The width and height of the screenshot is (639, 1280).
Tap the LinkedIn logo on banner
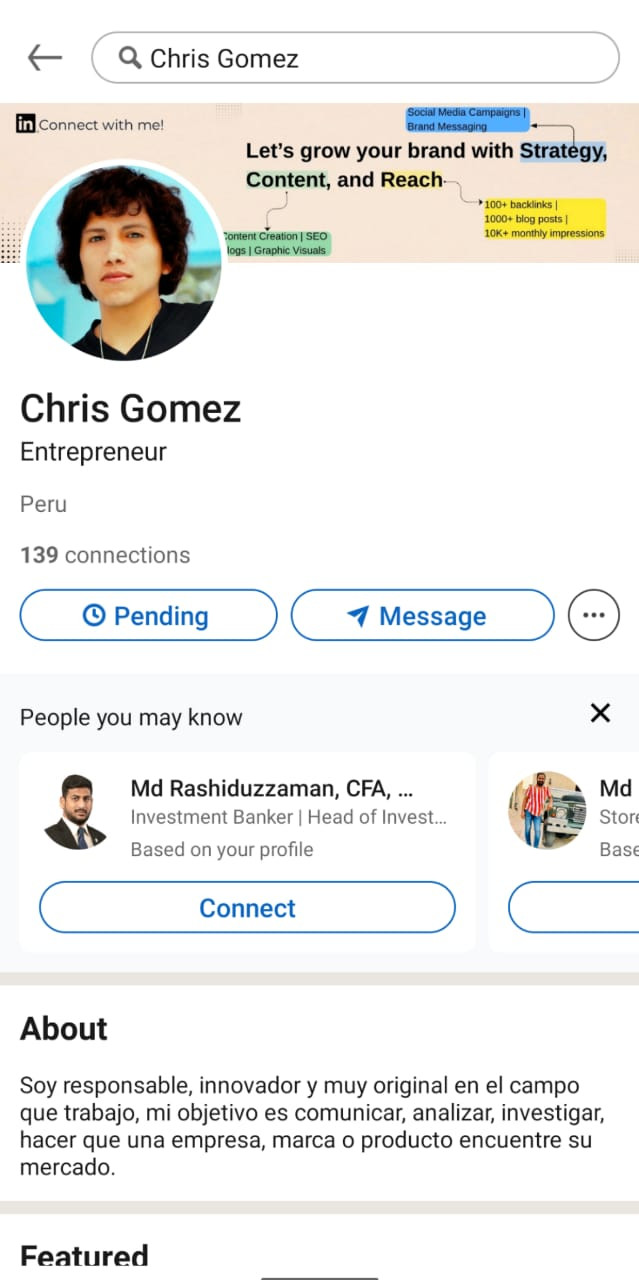[26, 125]
